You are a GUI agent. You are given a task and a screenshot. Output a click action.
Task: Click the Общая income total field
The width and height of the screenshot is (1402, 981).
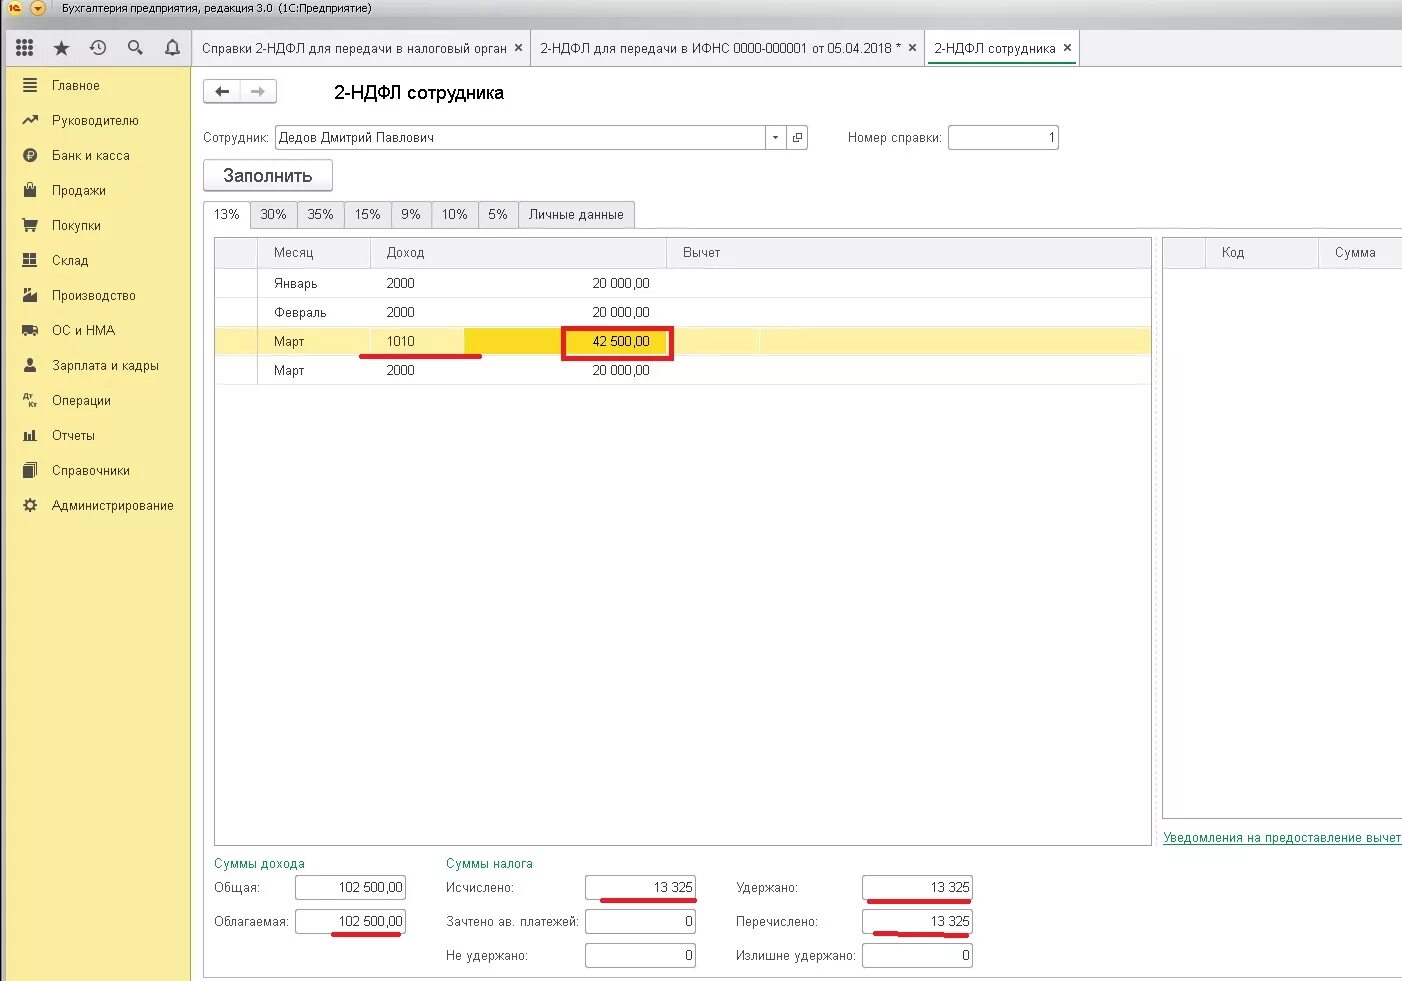point(350,887)
